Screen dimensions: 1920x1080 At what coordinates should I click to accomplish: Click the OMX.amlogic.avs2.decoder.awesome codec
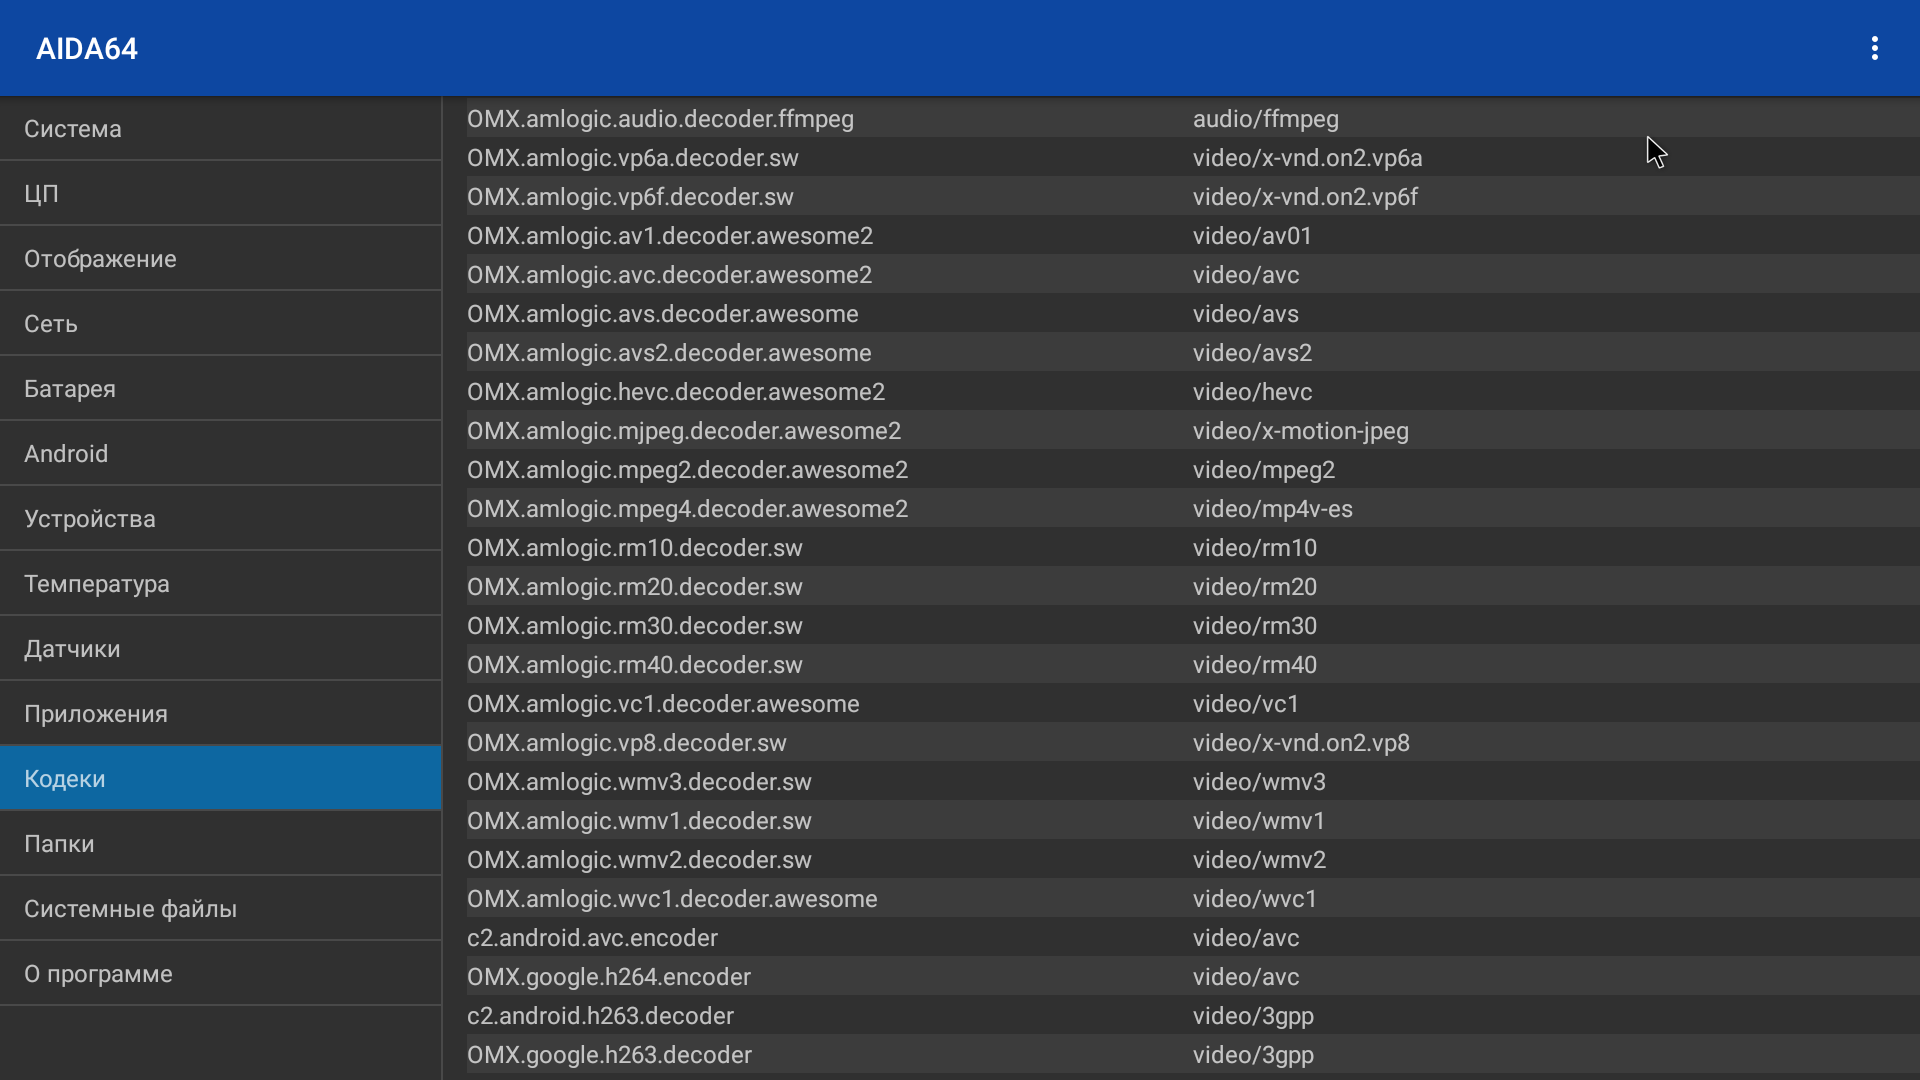1192,353
